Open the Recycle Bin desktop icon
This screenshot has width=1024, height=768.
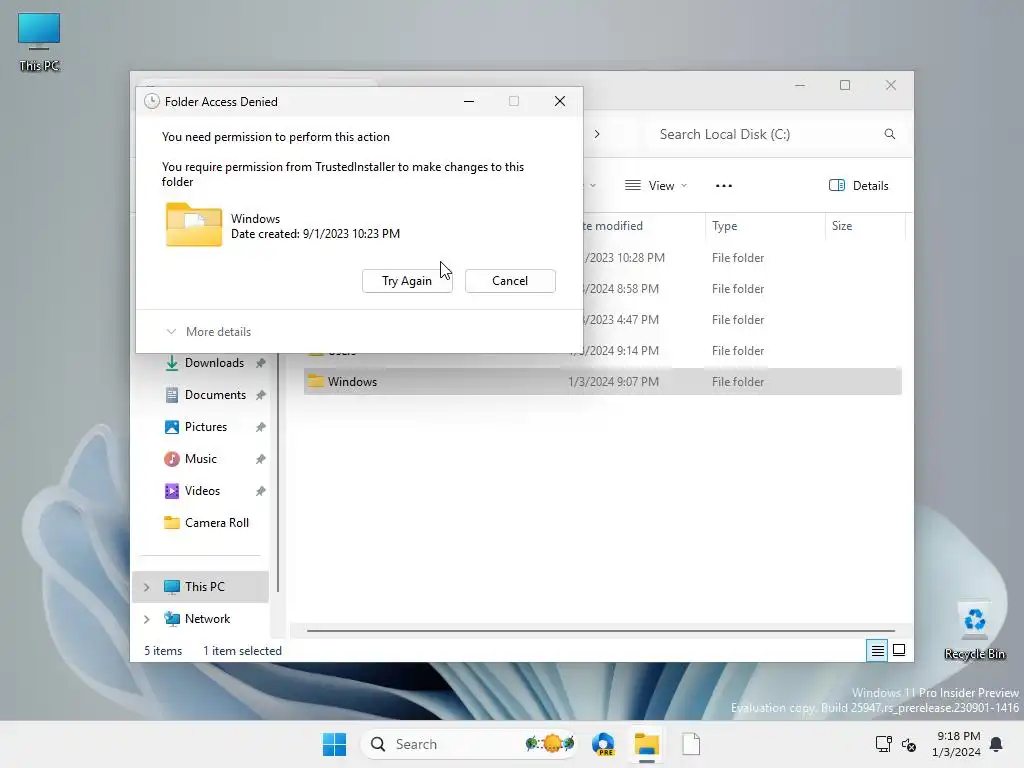(974, 630)
